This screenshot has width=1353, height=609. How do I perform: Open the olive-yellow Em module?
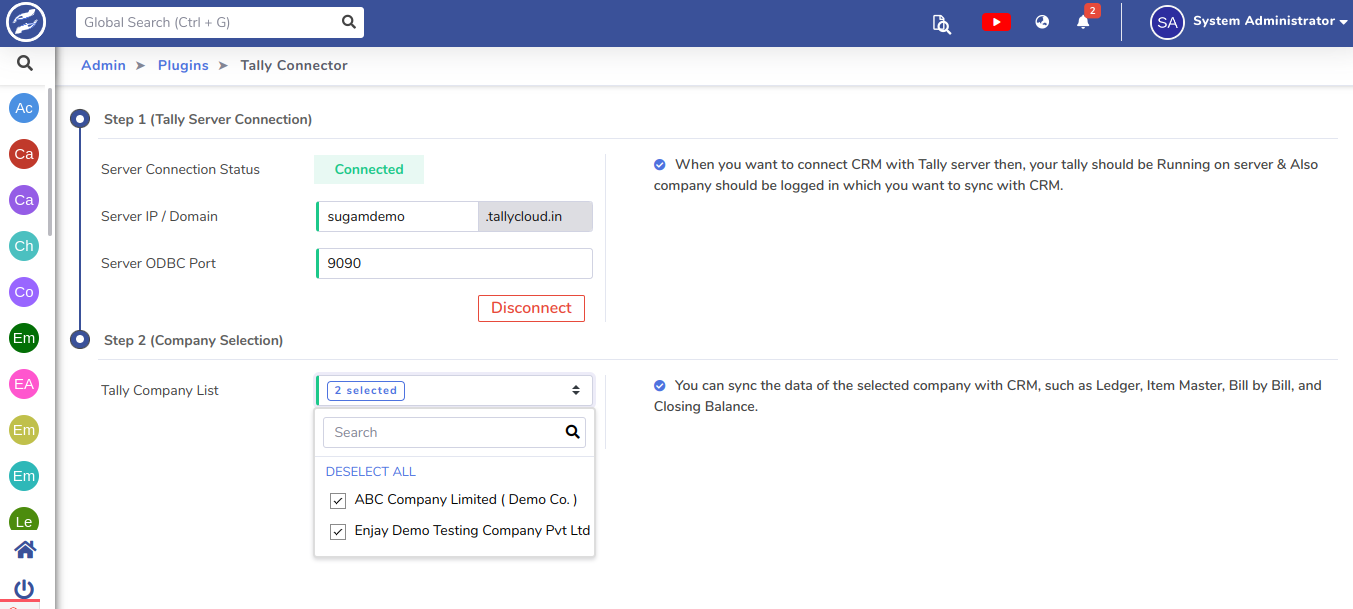(x=24, y=430)
